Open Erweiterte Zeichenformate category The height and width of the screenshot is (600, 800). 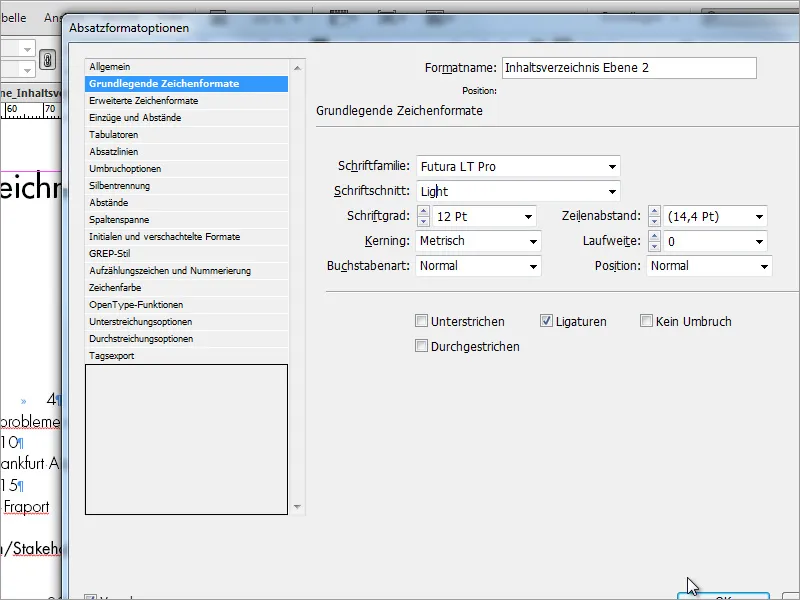(x=186, y=101)
